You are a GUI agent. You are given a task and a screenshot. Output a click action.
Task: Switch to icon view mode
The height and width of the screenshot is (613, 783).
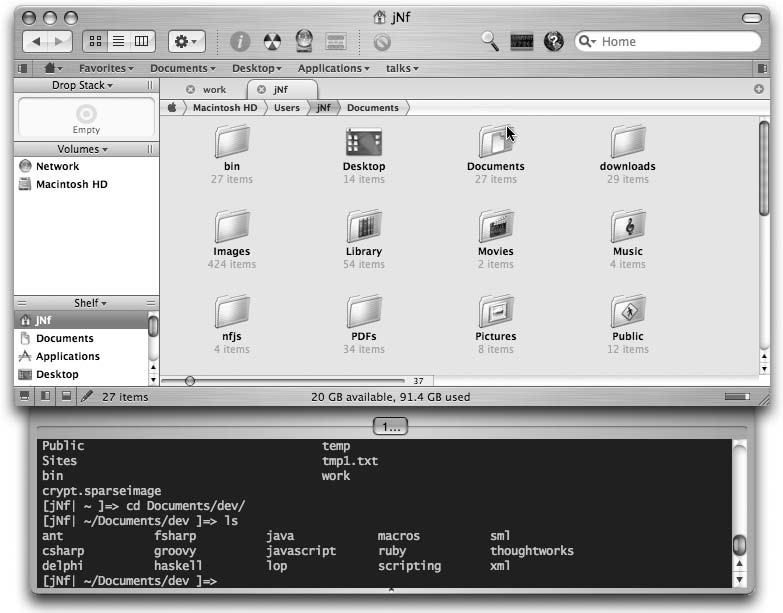point(97,41)
